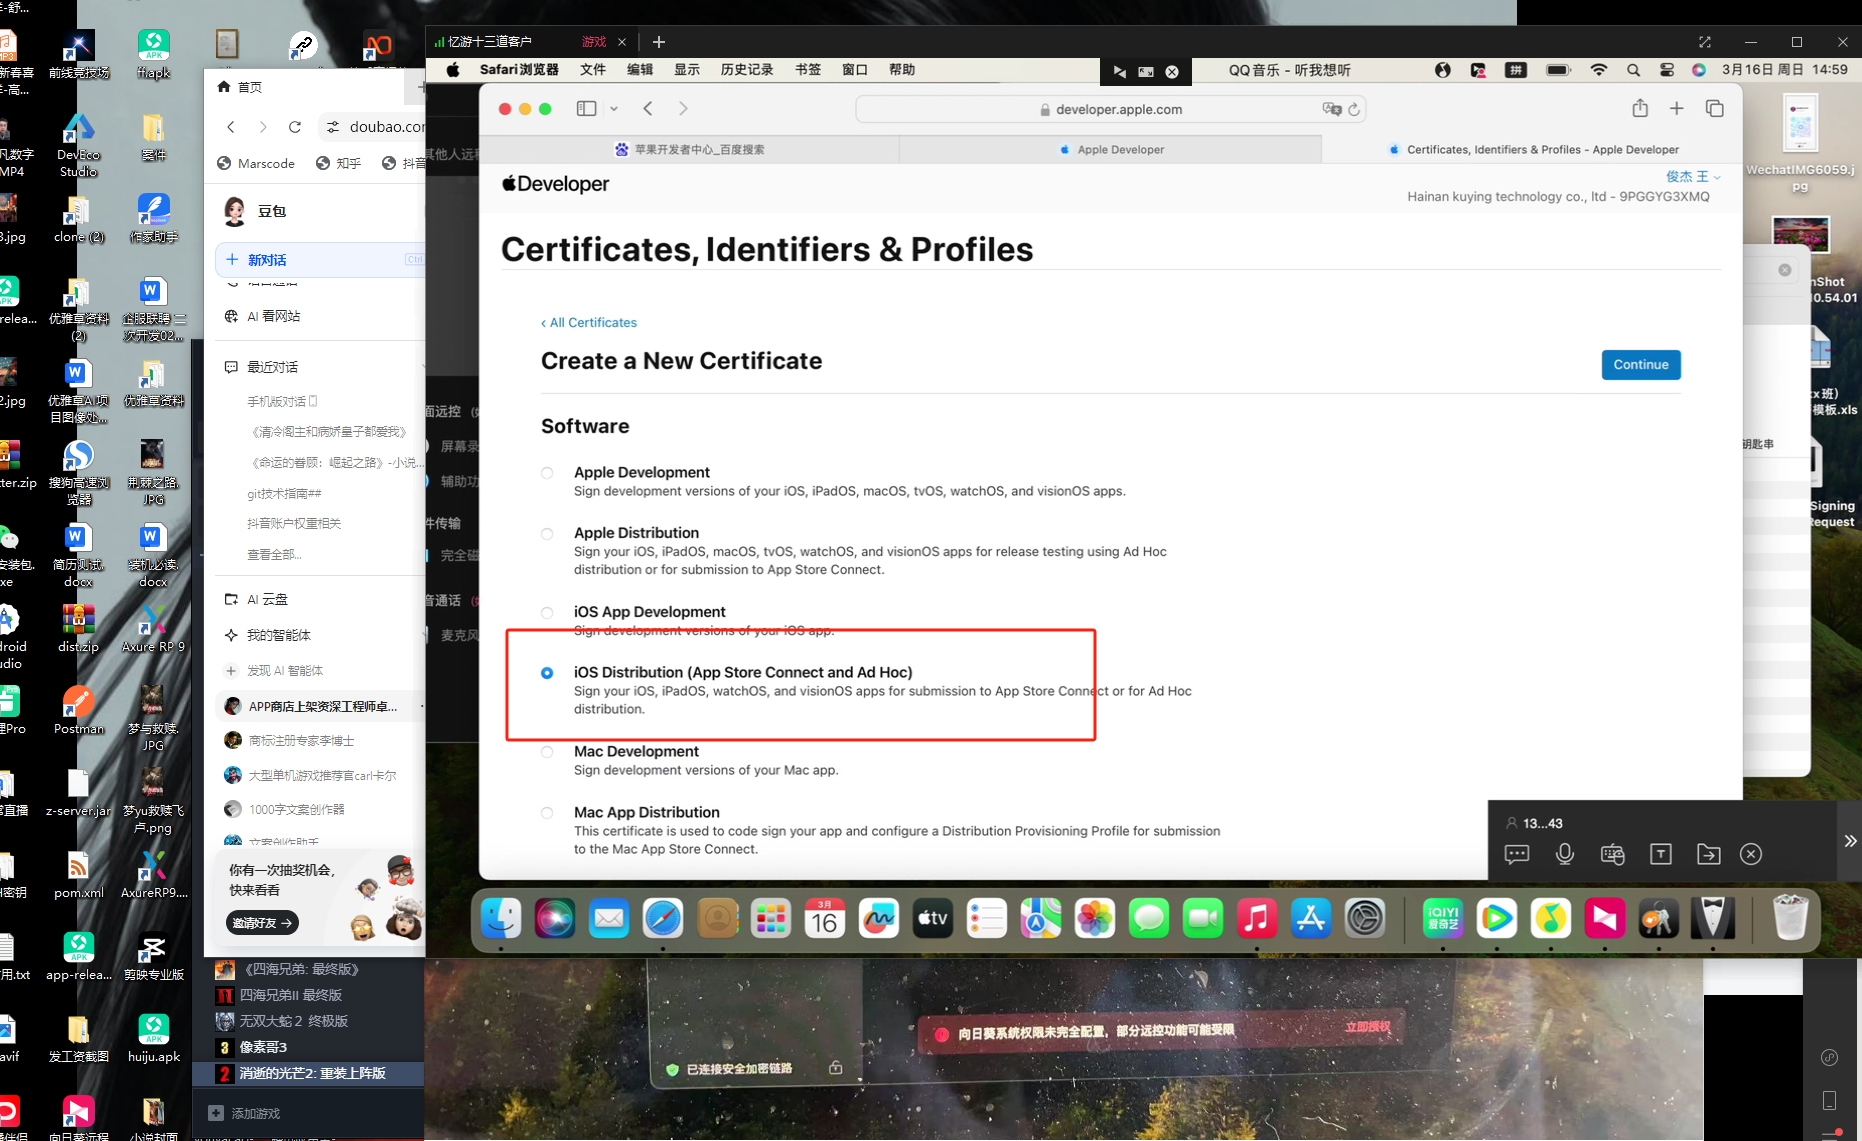Show the Safari tab overview

click(1715, 108)
